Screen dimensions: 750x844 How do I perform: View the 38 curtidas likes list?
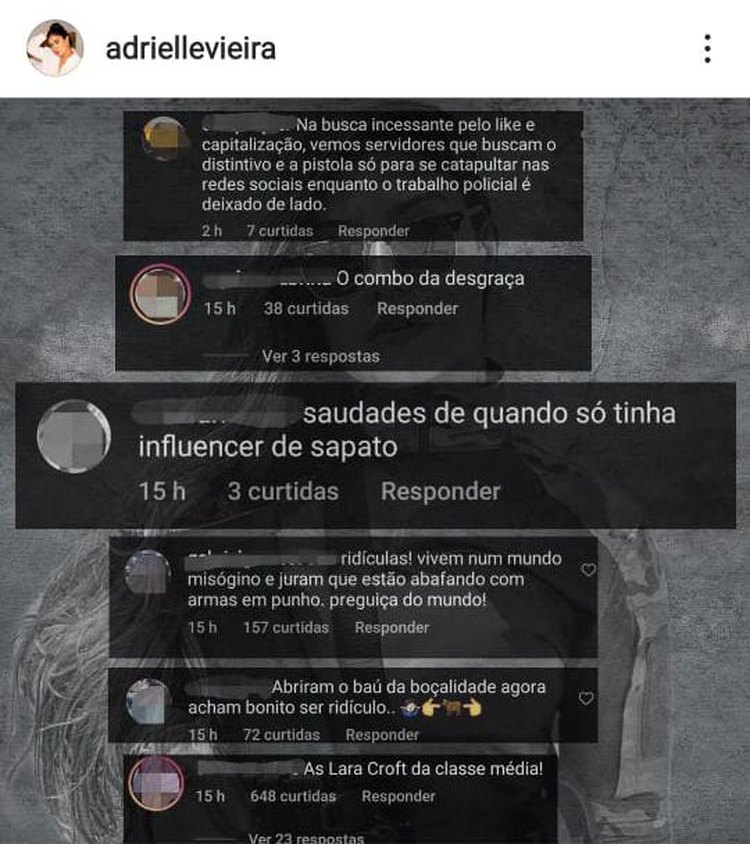[306, 308]
